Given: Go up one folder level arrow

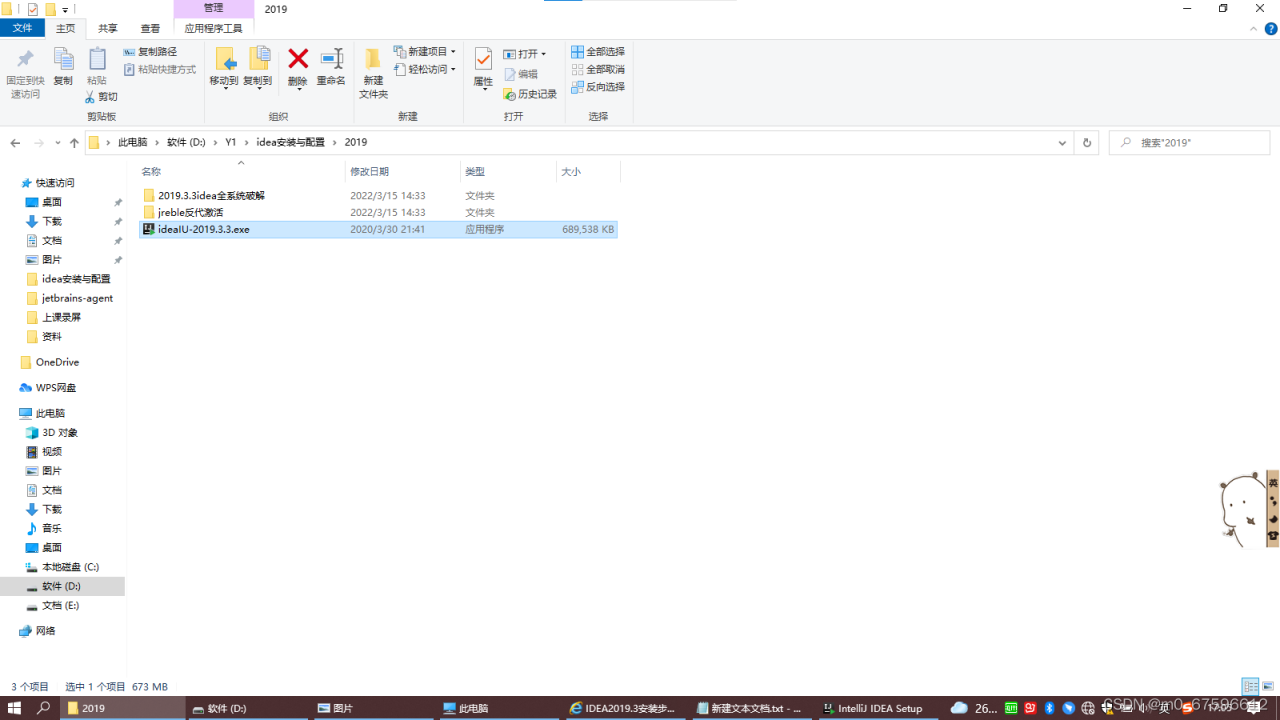Looking at the screenshot, I should [x=74, y=143].
